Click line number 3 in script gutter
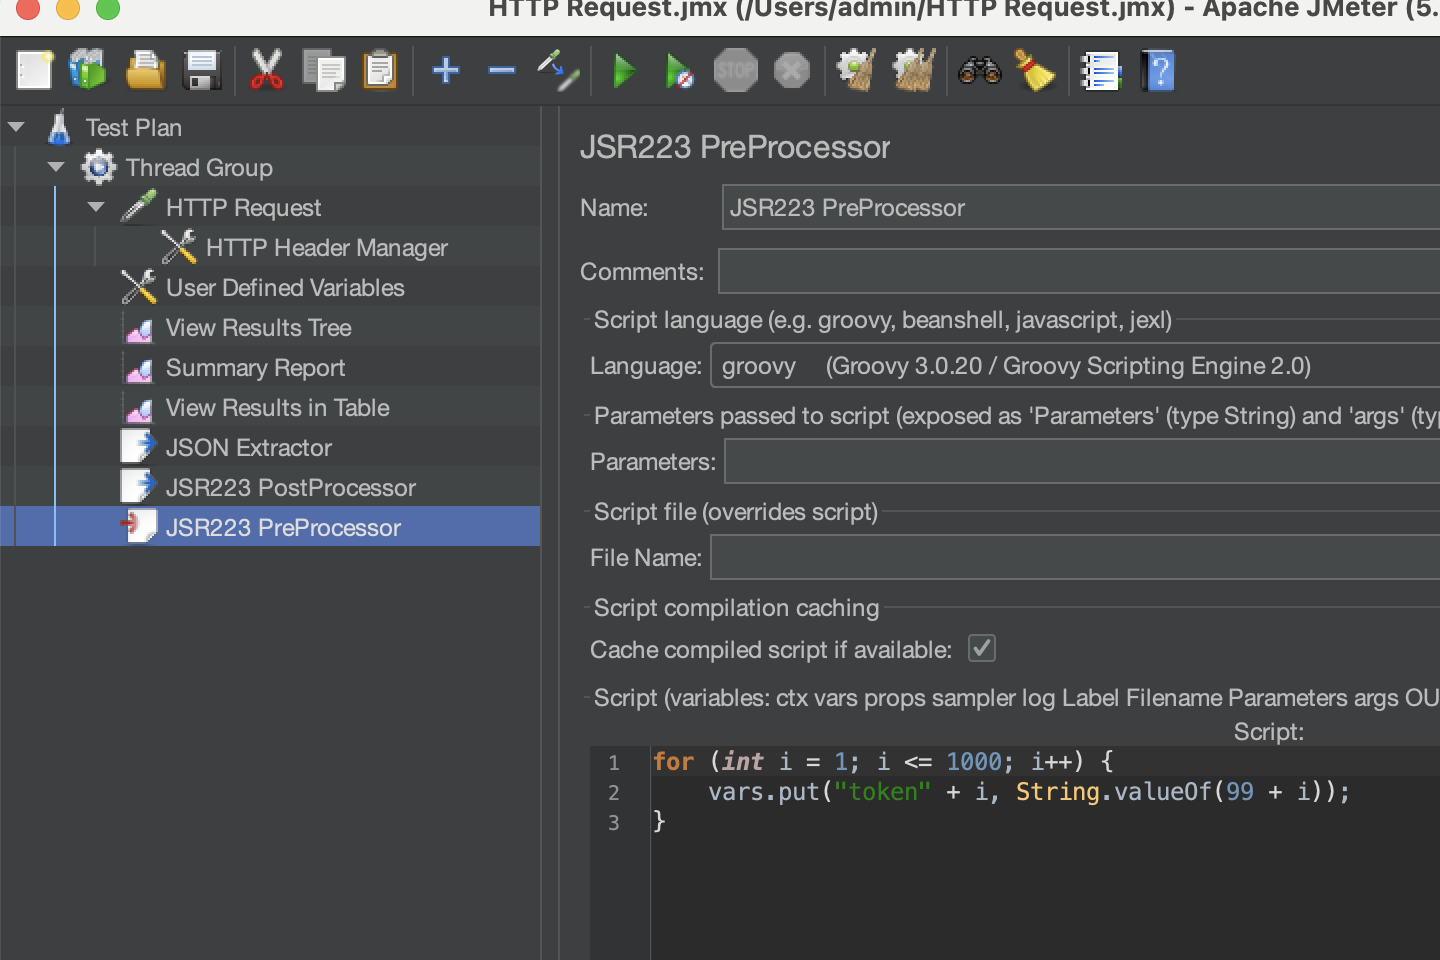Viewport: 1440px width, 960px height. [614, 823]
